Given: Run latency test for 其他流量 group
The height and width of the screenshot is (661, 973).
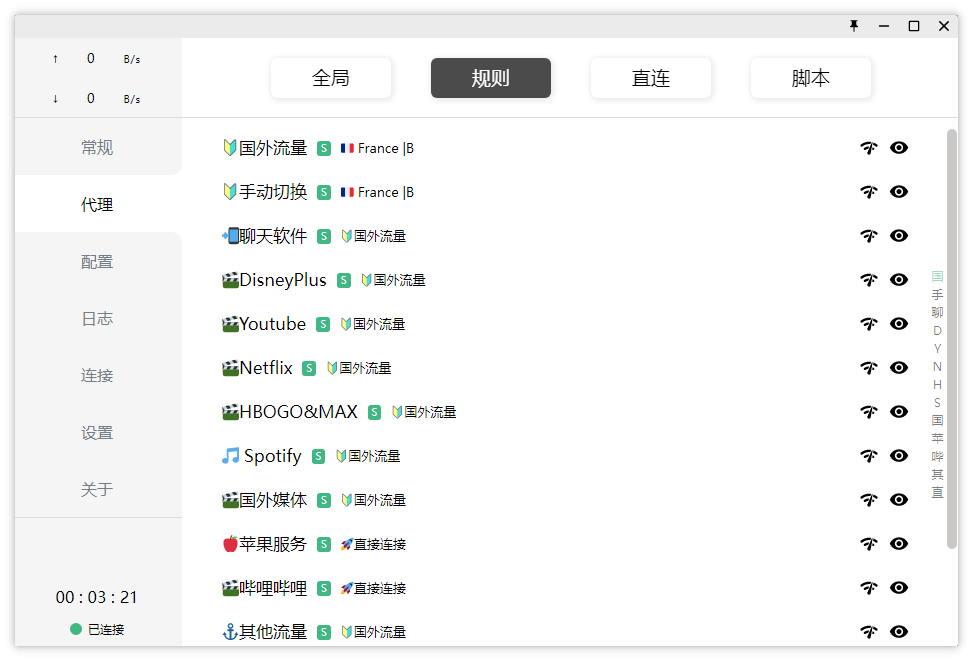Looking at the screenshot, I should [869, 632].
